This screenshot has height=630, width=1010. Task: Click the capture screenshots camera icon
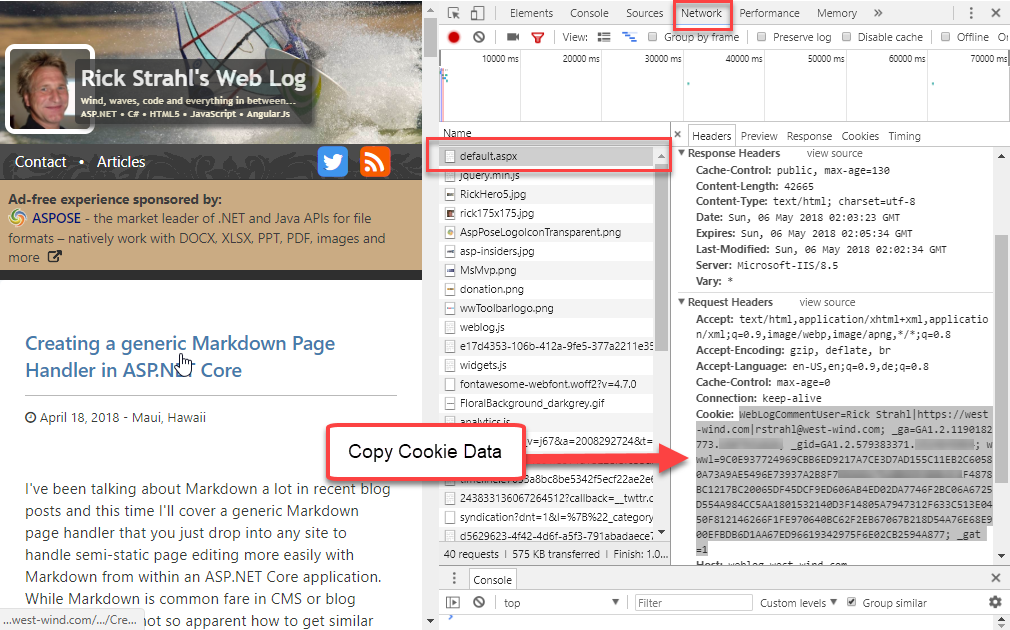pos(513,37)
